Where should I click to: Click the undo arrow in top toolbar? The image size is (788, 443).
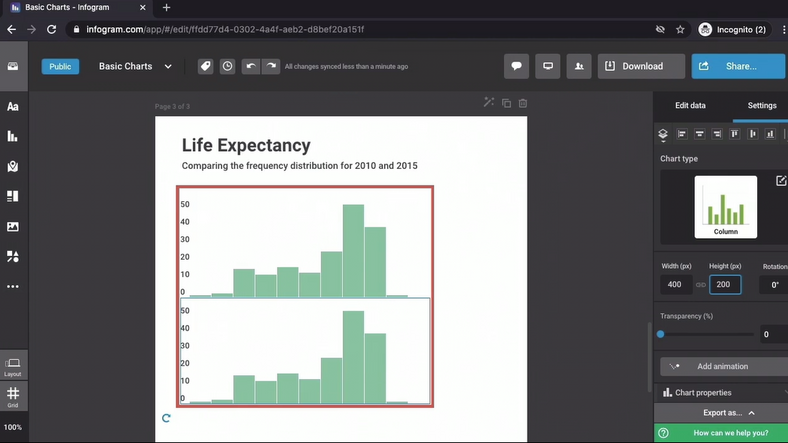pos(251,66)
